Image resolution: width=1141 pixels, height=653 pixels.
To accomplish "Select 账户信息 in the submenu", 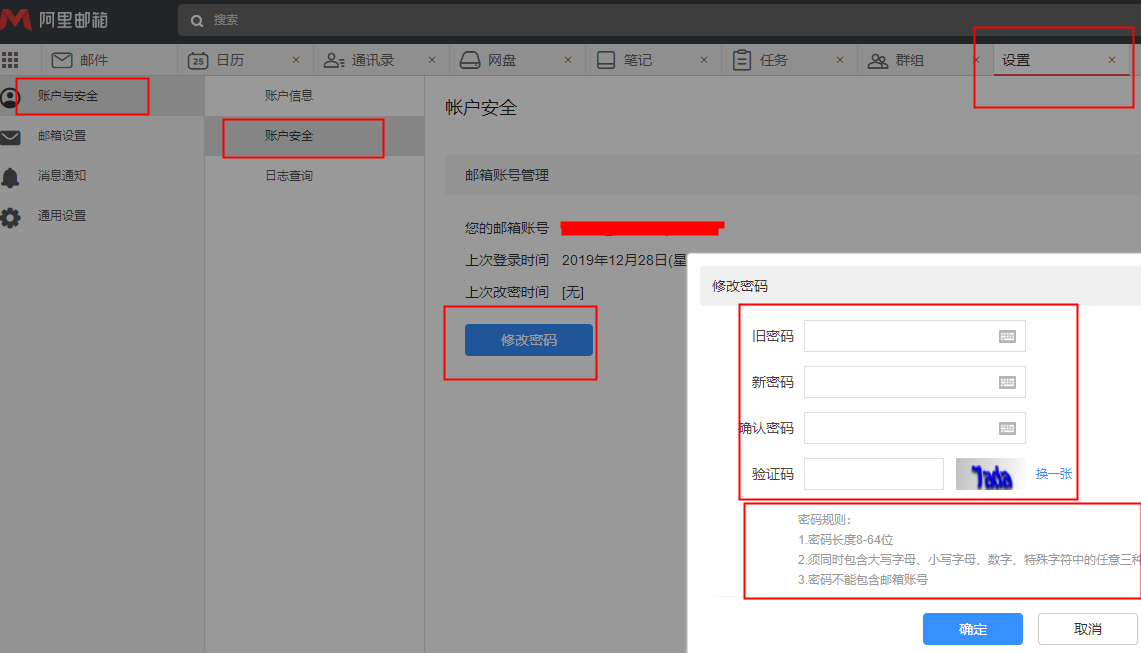I will click(289, 96).
